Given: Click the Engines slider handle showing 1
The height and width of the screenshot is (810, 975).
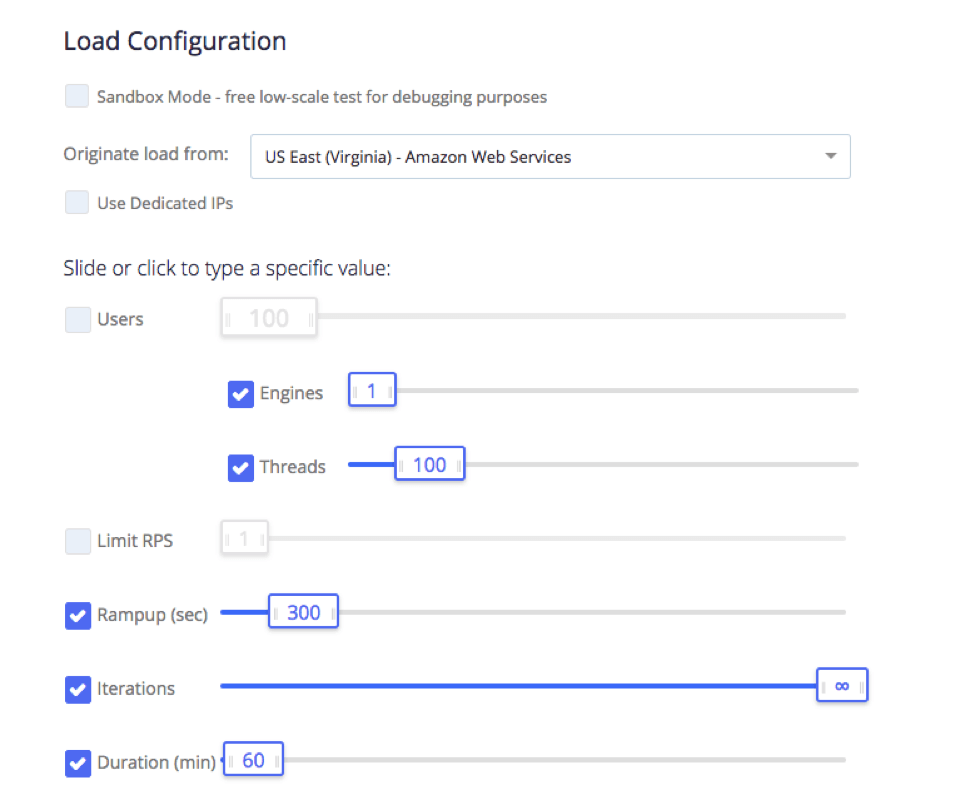Looking at the screenshot, I should pos(372,390).
